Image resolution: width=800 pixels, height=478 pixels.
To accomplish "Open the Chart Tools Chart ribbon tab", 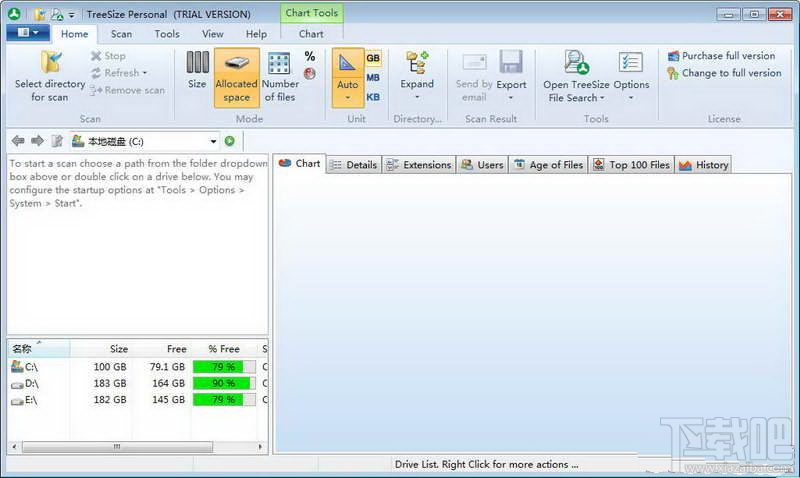I will tap(311, 34).
